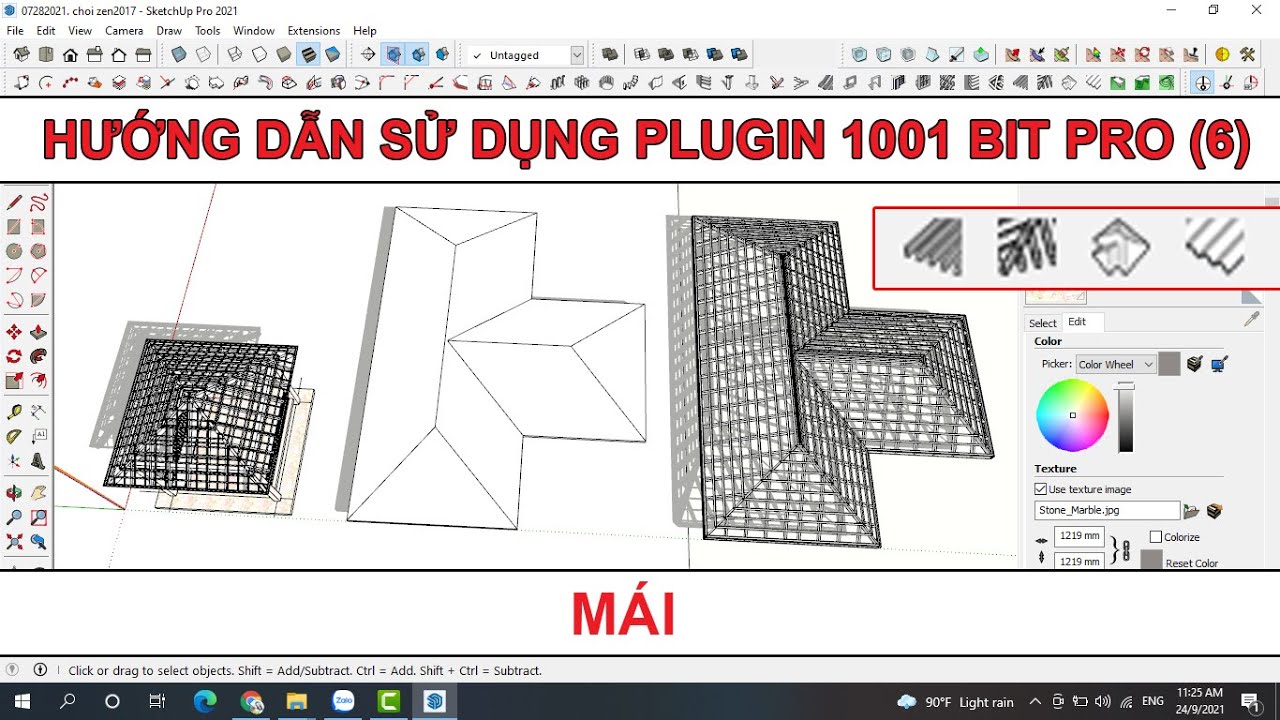Click the brightness slider bar
This screenshot has height=720, width=1280.
point(1126,417)
